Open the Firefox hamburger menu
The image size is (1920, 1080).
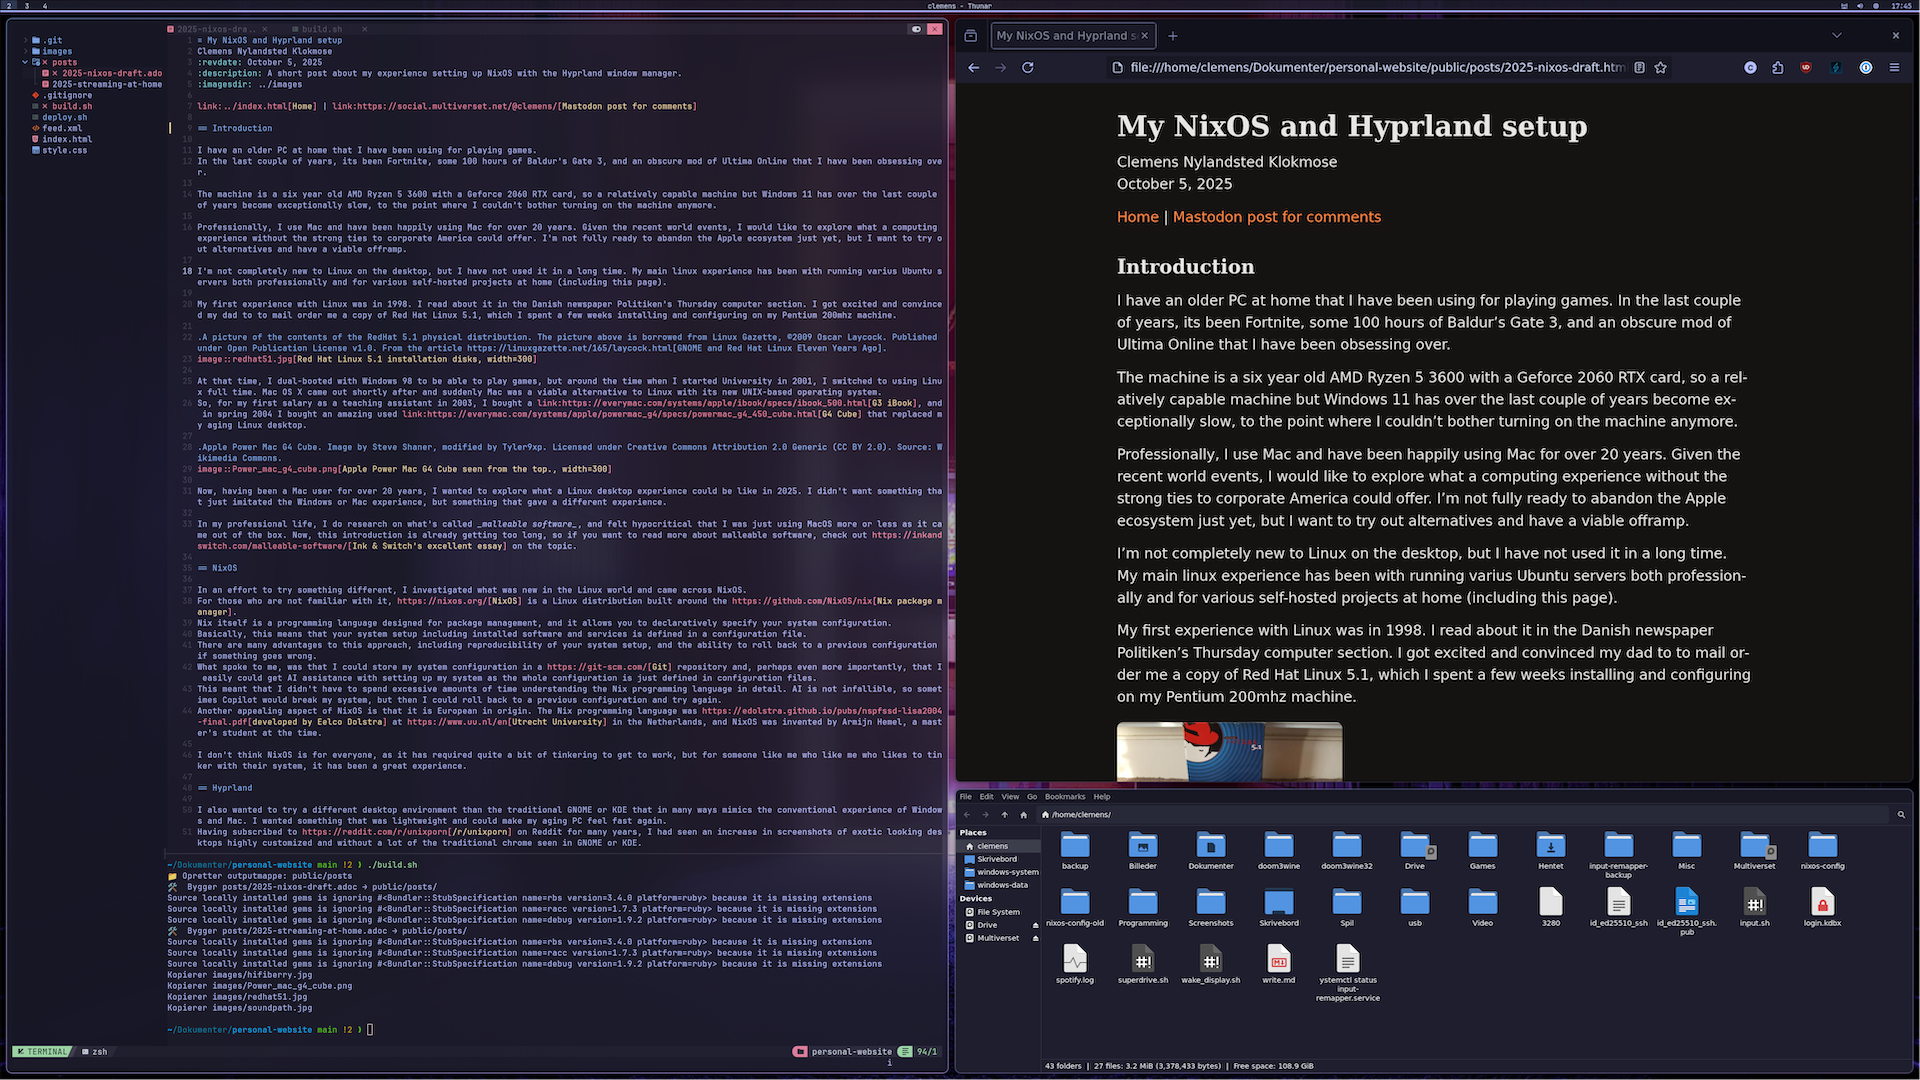1894,68
